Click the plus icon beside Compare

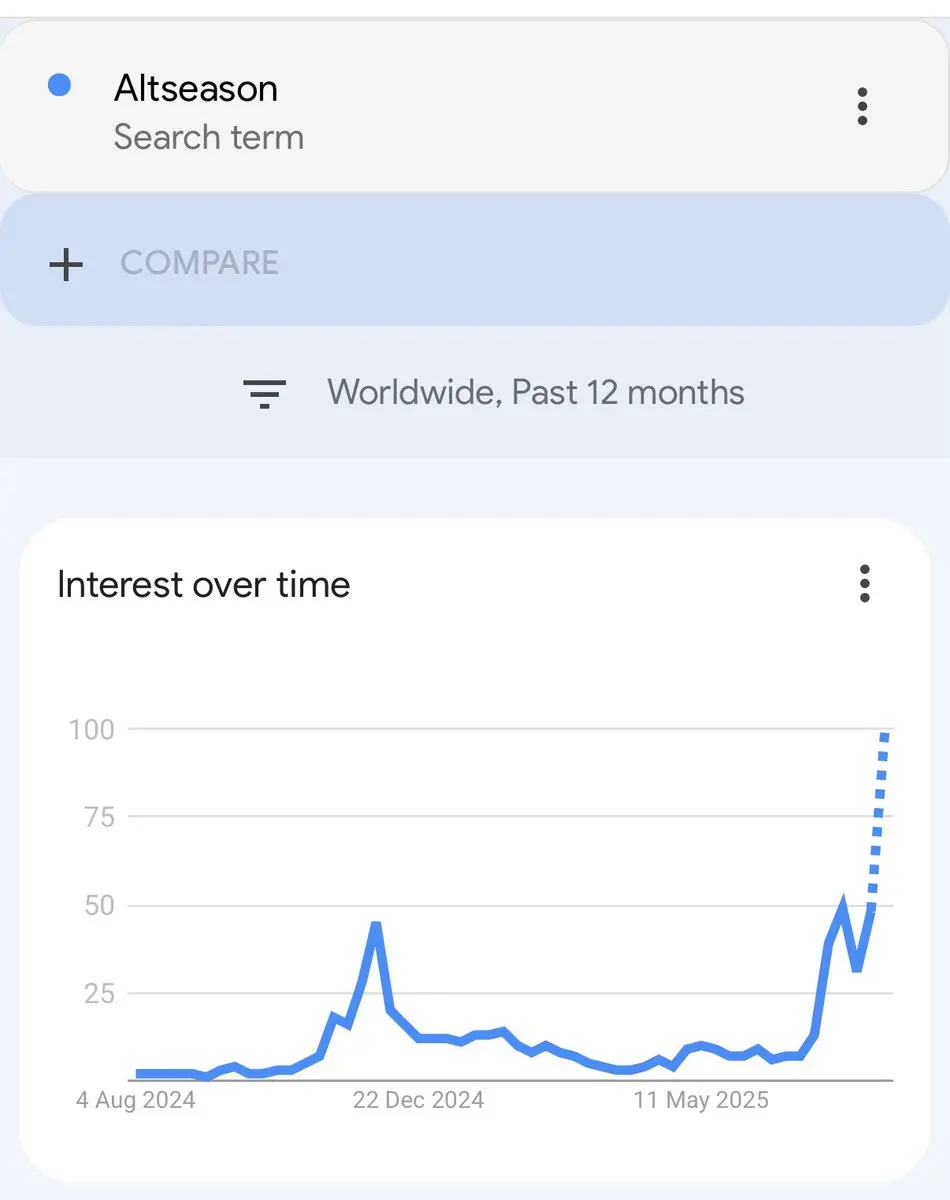coord(66,264)
